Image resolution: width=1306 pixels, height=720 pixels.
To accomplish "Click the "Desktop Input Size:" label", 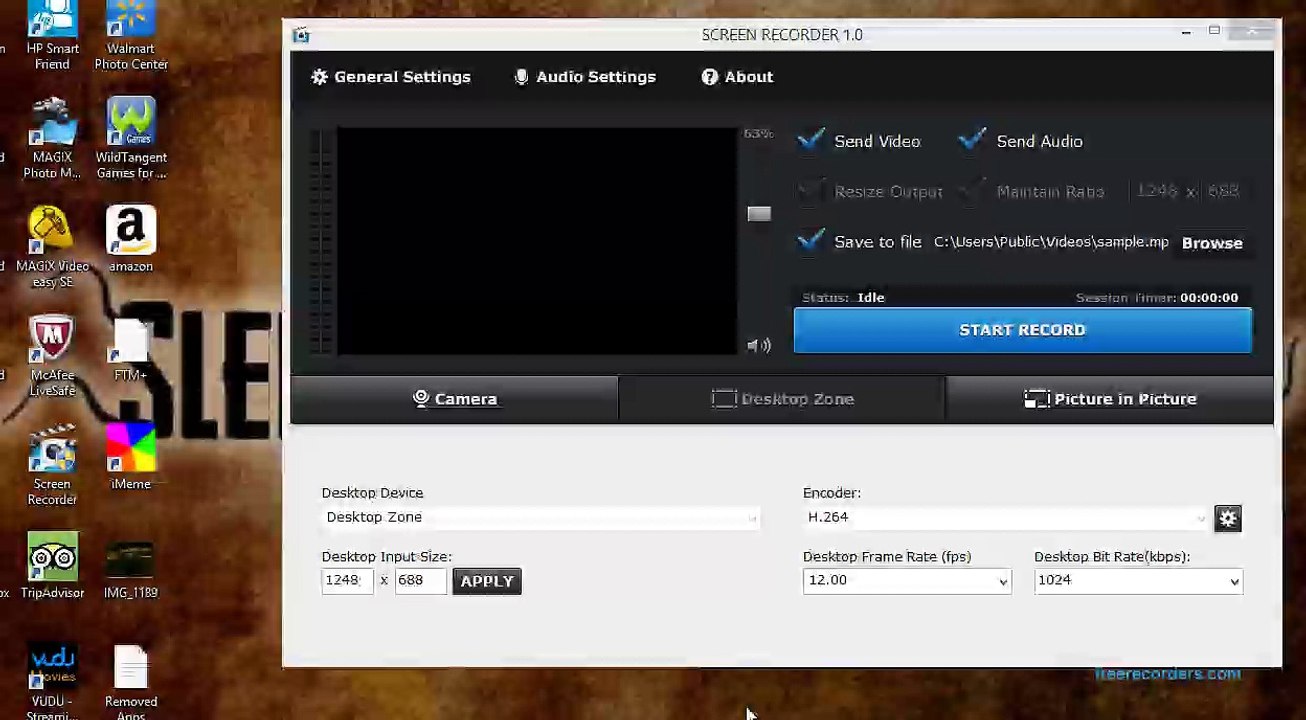I will (x=386, y=557).
